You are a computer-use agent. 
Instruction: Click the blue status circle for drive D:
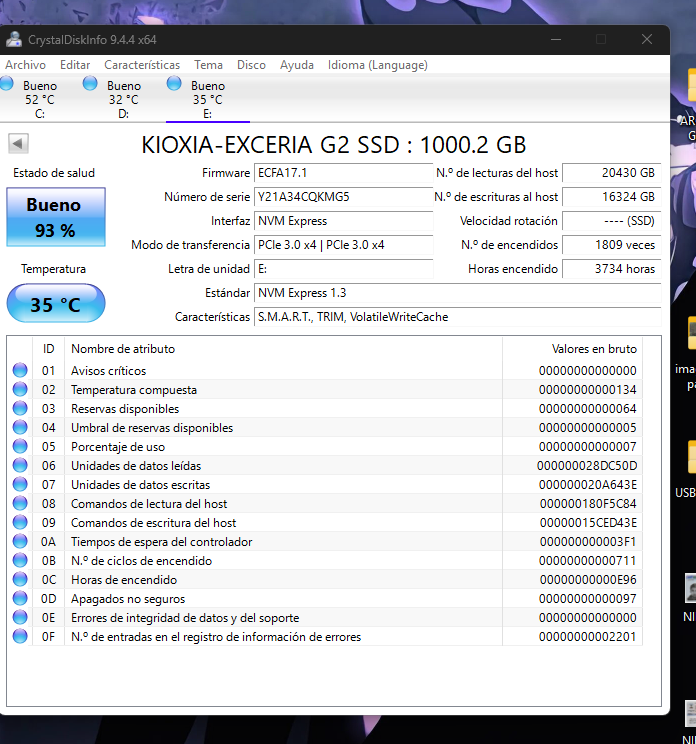[x=90, y=84]
